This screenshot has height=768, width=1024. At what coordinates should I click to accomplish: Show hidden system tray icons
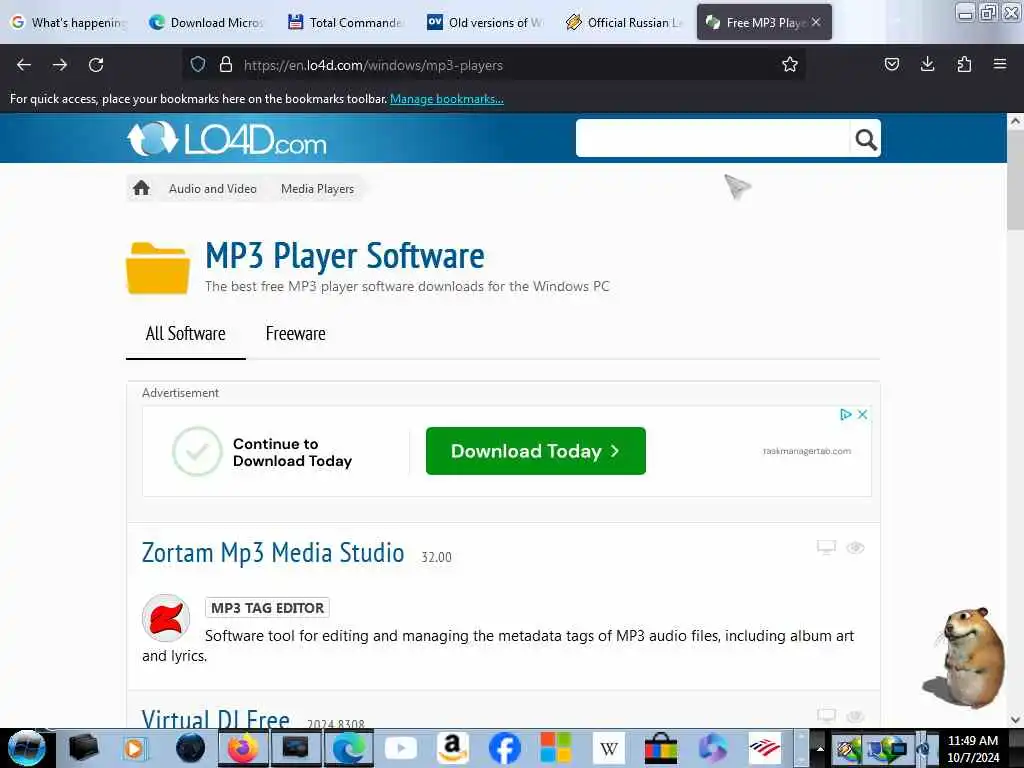(820, 748)
